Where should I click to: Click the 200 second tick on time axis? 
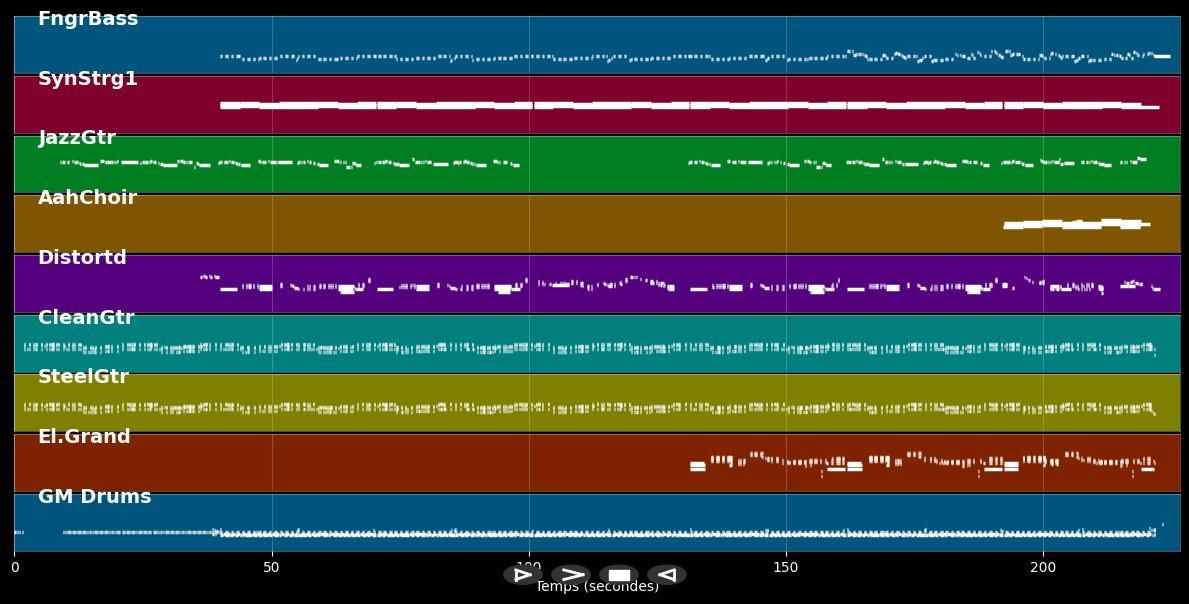coord(1043,568)
